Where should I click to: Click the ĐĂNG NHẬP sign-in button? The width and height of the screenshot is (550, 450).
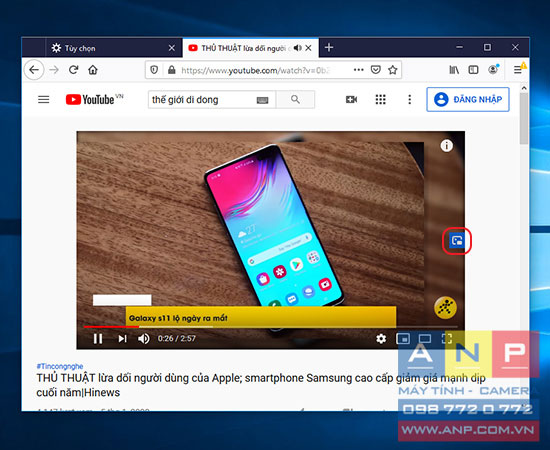click(x=468, y=100)
